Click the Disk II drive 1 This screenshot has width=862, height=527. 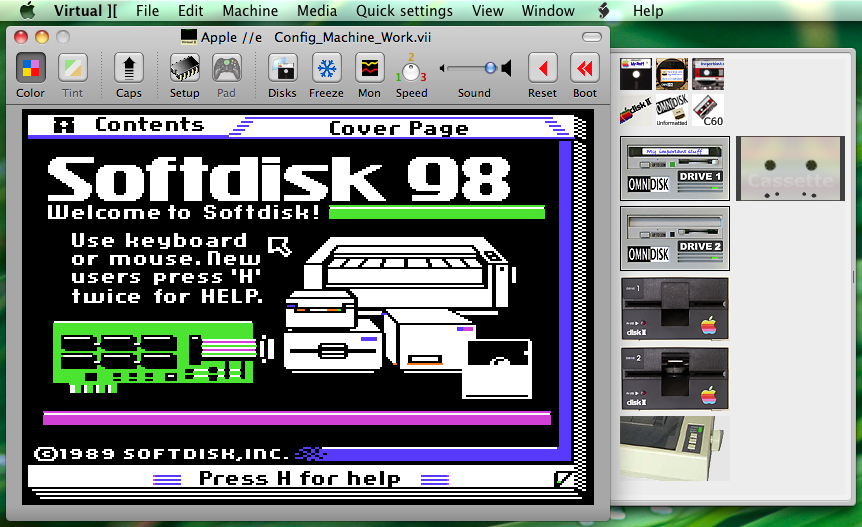(x=675, y=309)
